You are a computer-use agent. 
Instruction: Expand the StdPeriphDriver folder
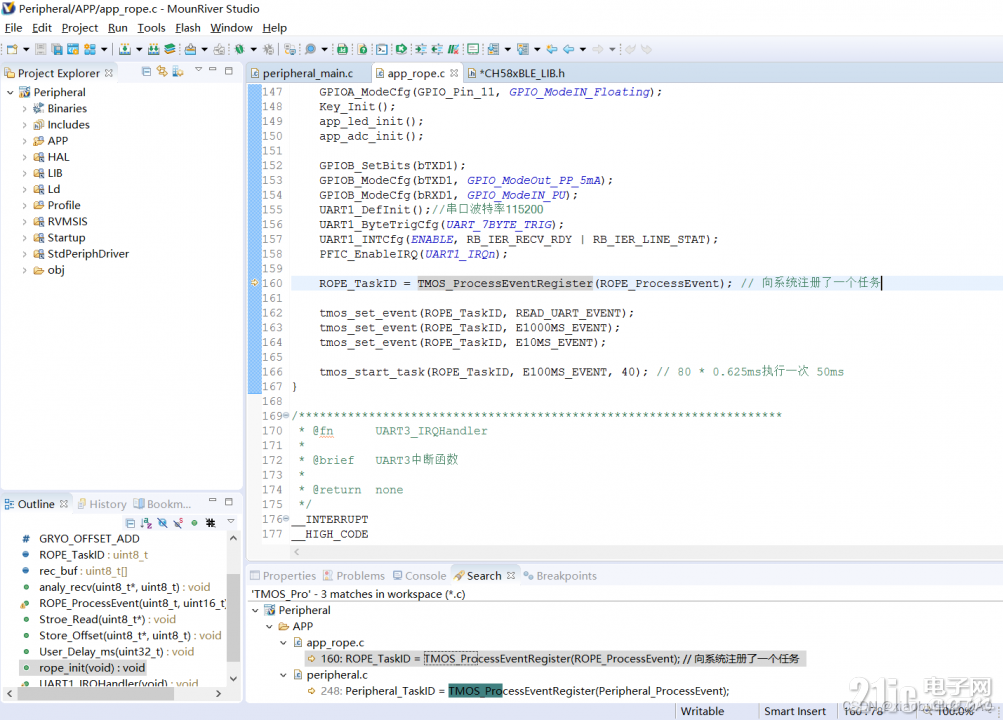[24, 254]
